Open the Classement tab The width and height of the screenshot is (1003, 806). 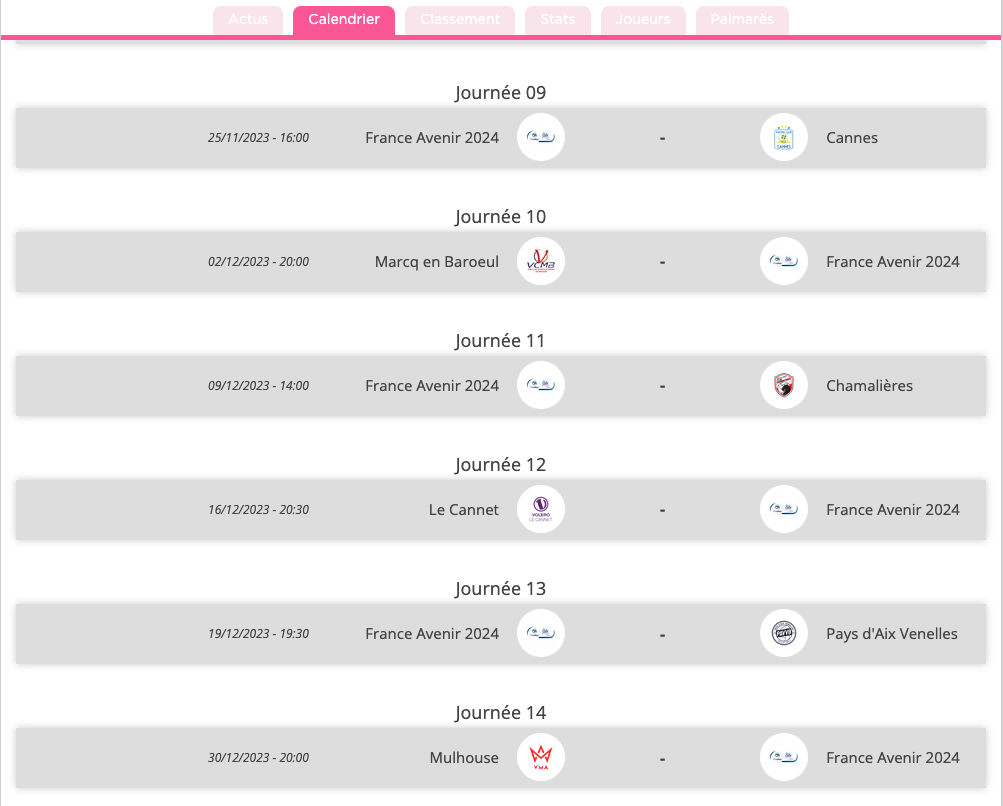pos(460,20)
